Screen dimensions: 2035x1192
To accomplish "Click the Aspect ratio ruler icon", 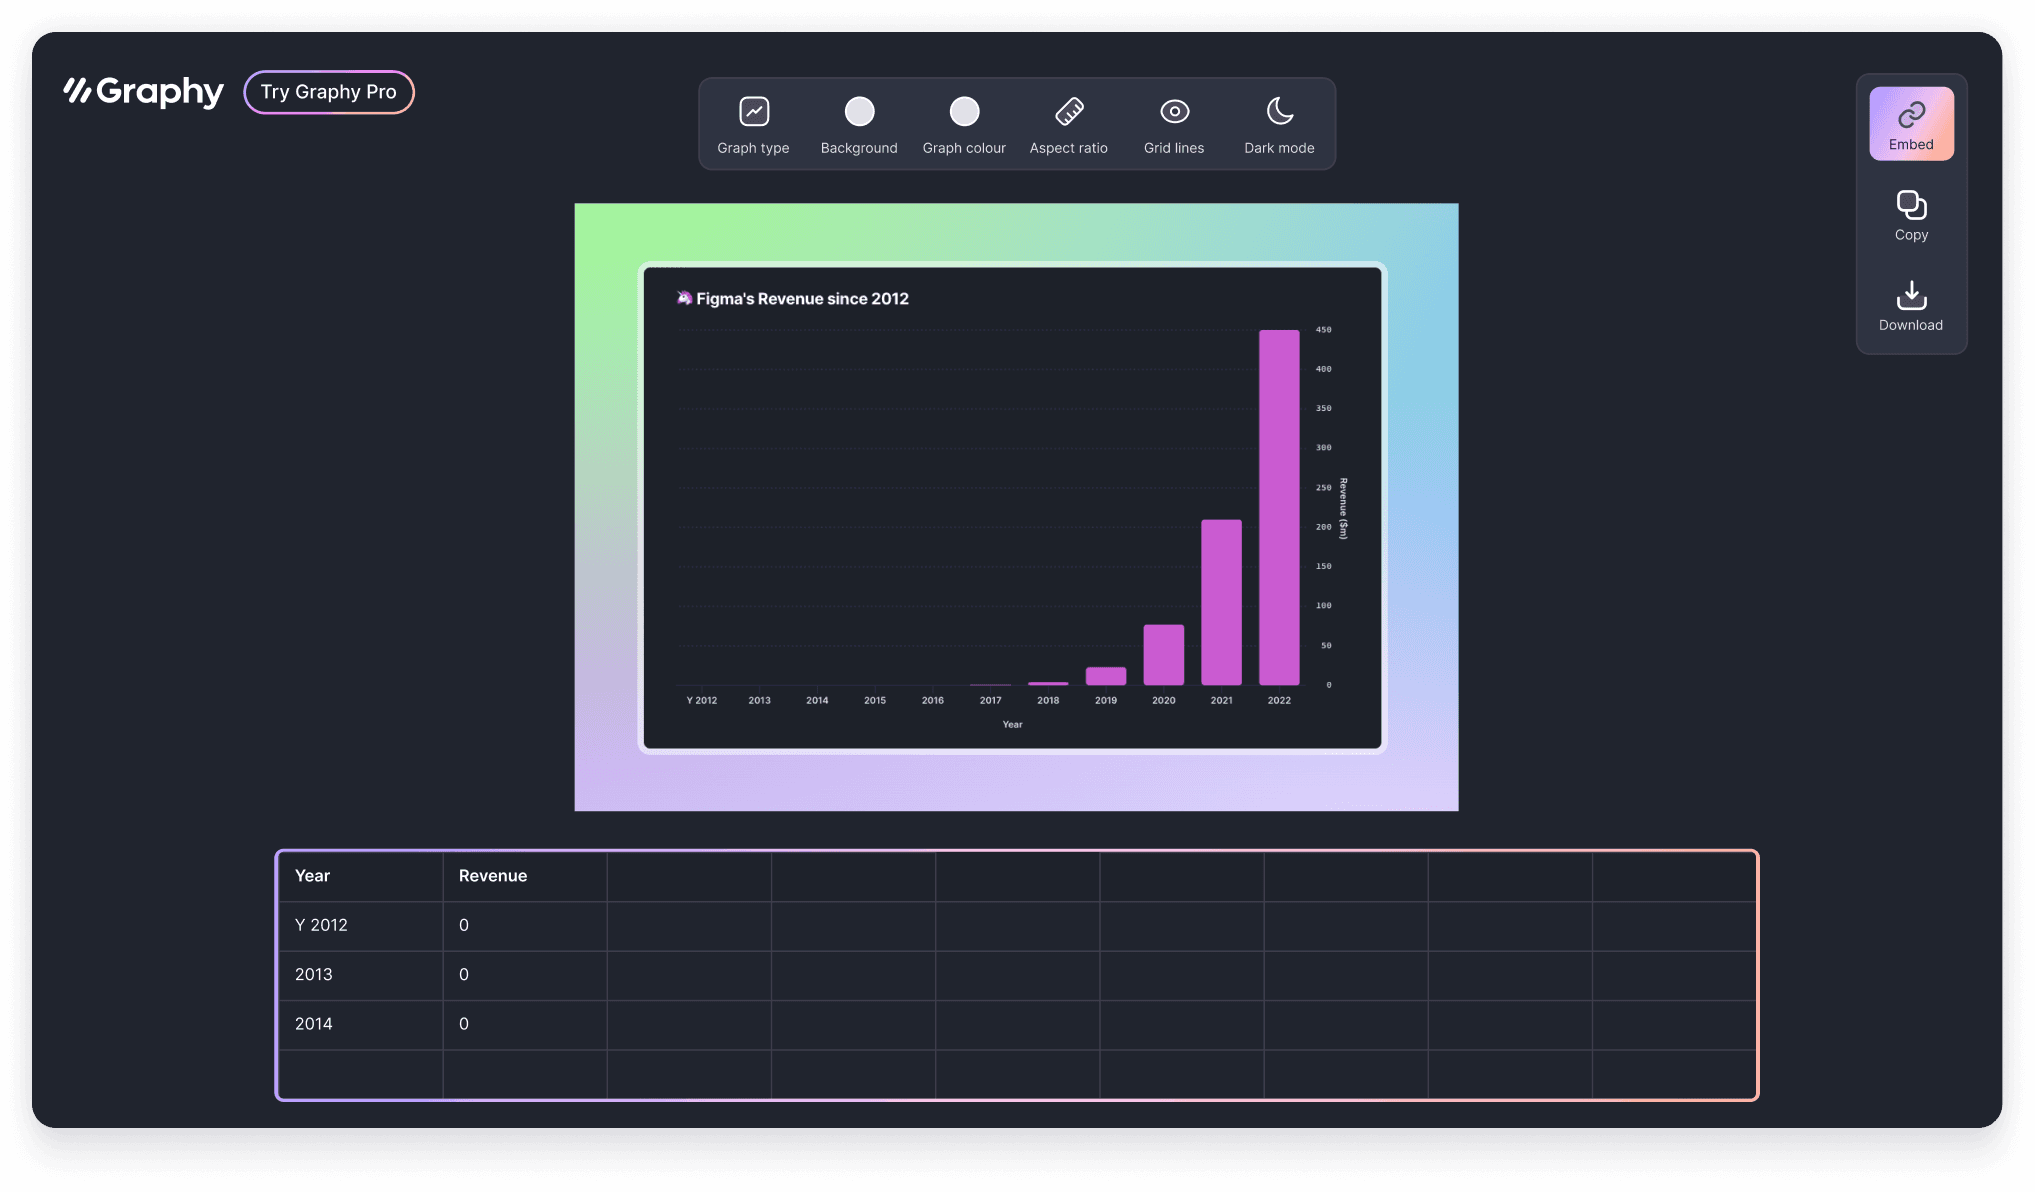I will 1068,112.
